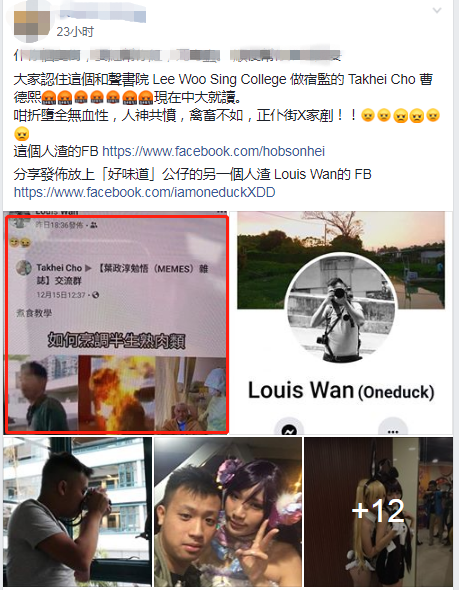The height and width of the screenshot is (590, 459).
Task: Open the Louis Wan profile screenshot
Action: coord(341,323)
